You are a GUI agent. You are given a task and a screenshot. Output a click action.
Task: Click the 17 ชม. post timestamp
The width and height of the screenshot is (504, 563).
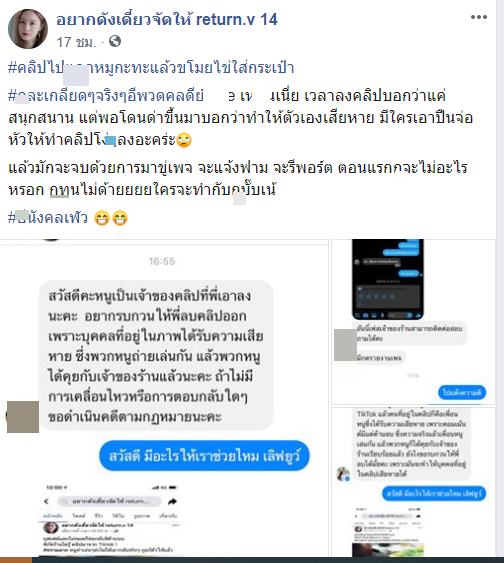(x=76, y=42)
